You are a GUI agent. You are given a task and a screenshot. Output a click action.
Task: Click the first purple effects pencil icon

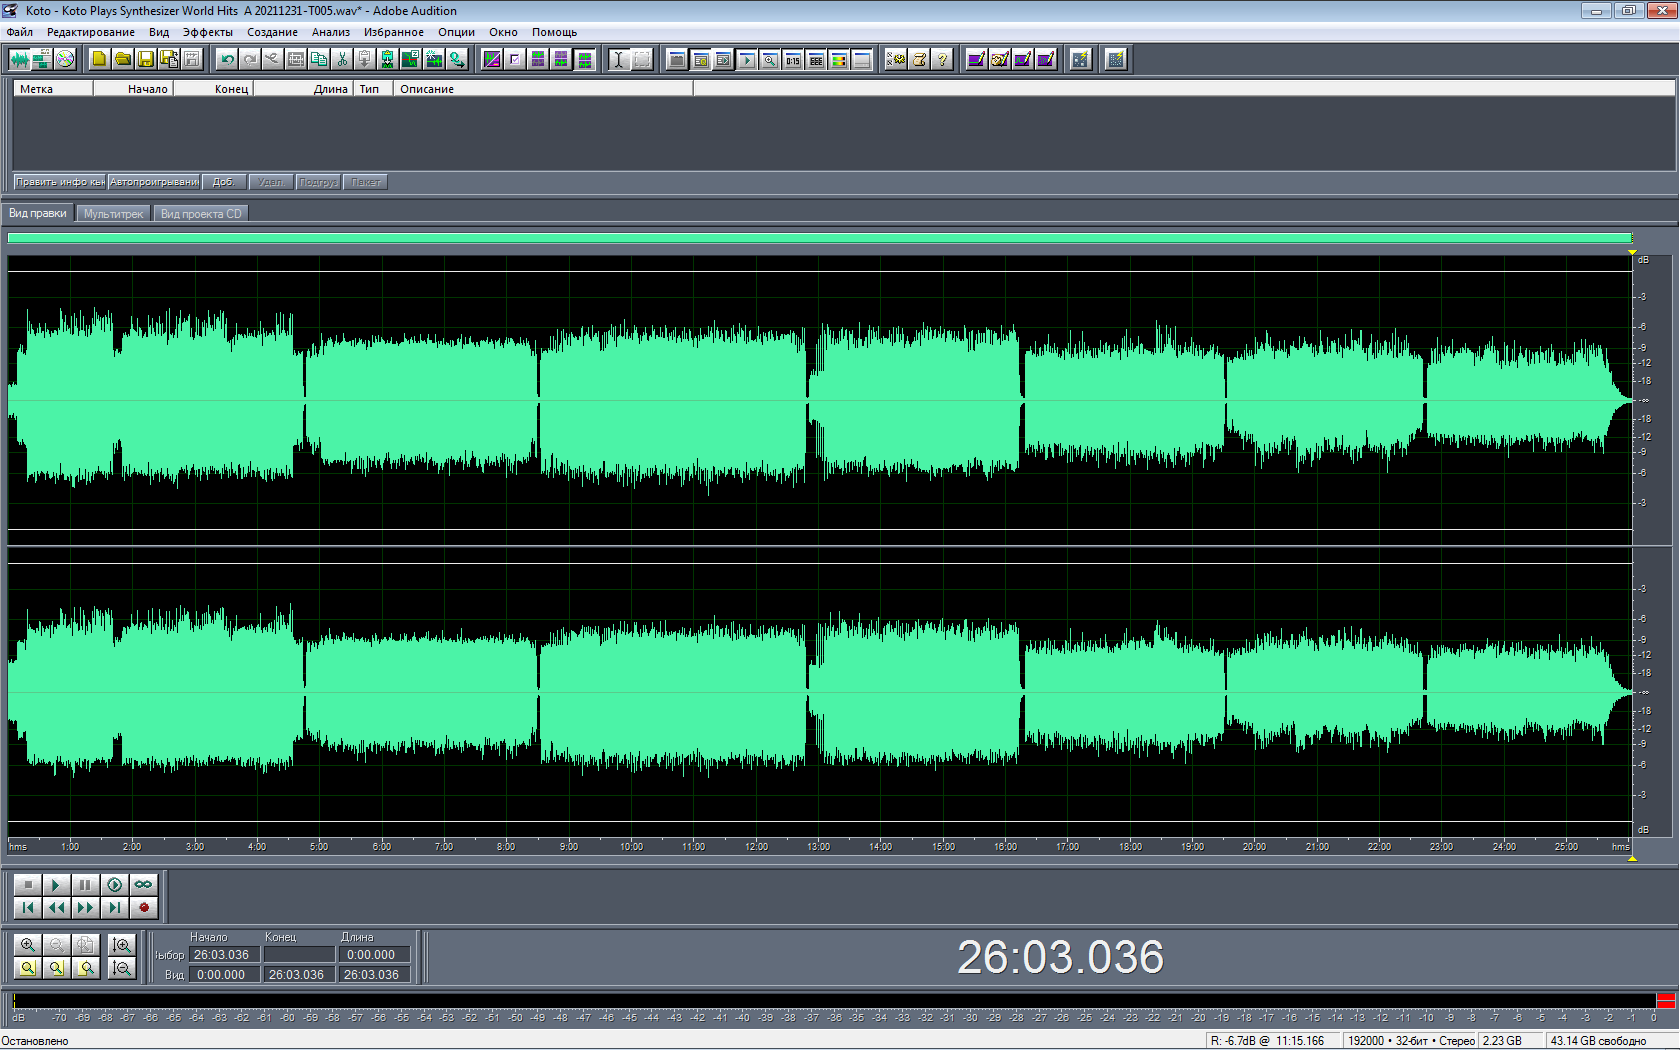pos(976,59)
